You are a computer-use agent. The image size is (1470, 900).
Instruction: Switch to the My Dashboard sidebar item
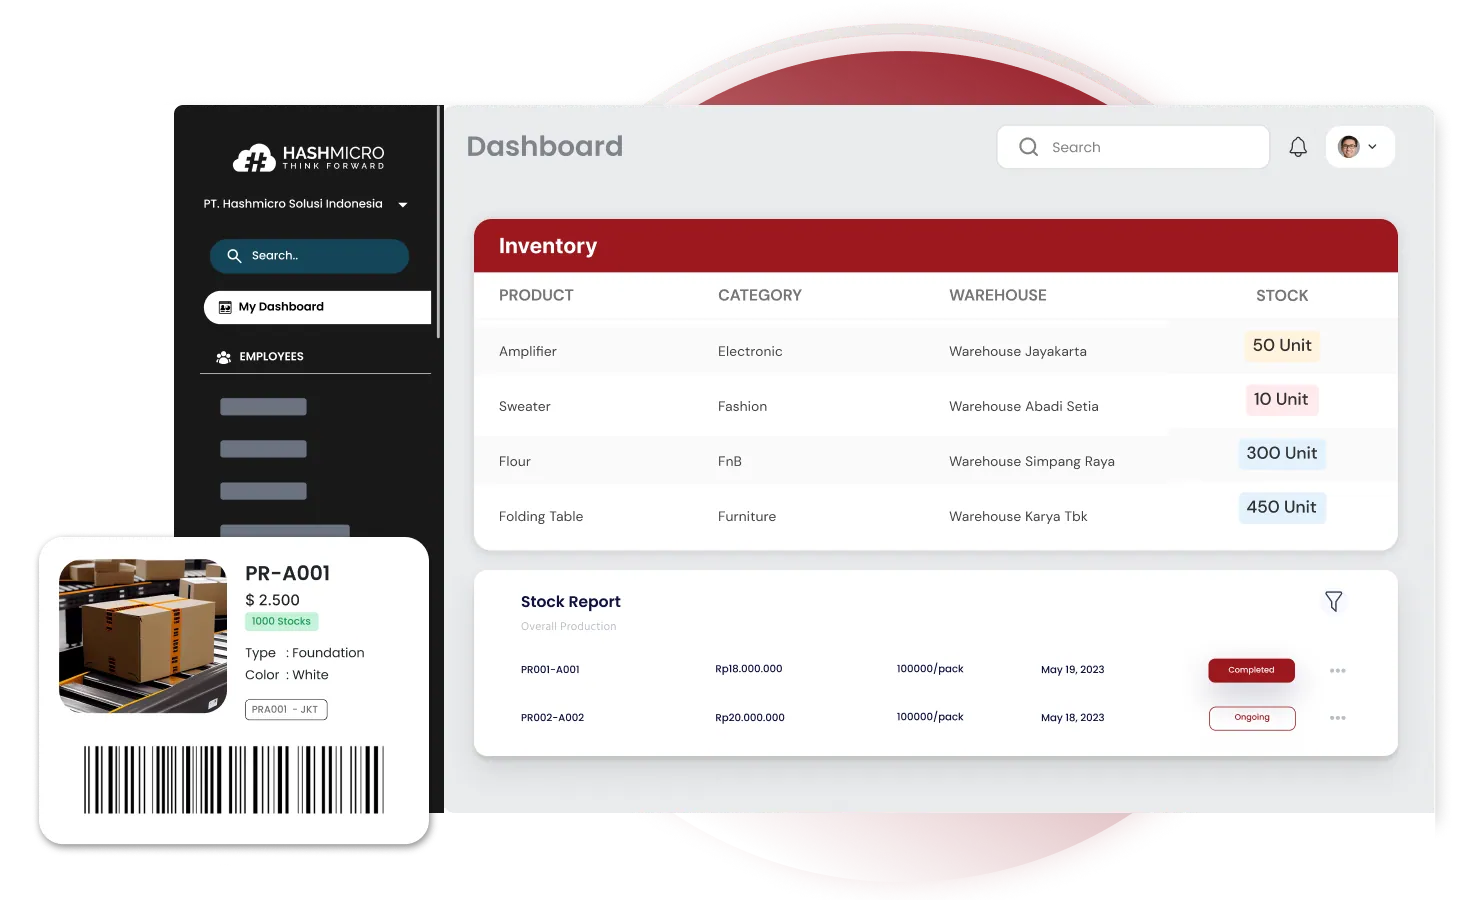click(x=281, y=306)
